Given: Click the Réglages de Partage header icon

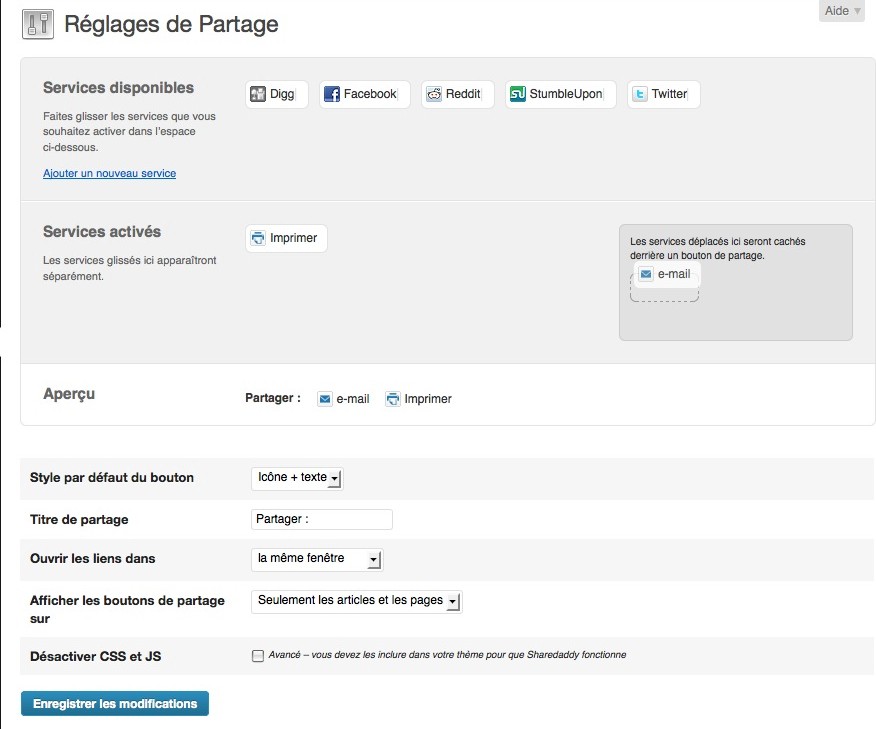Looking at the screenshot, I should [37, 24].
